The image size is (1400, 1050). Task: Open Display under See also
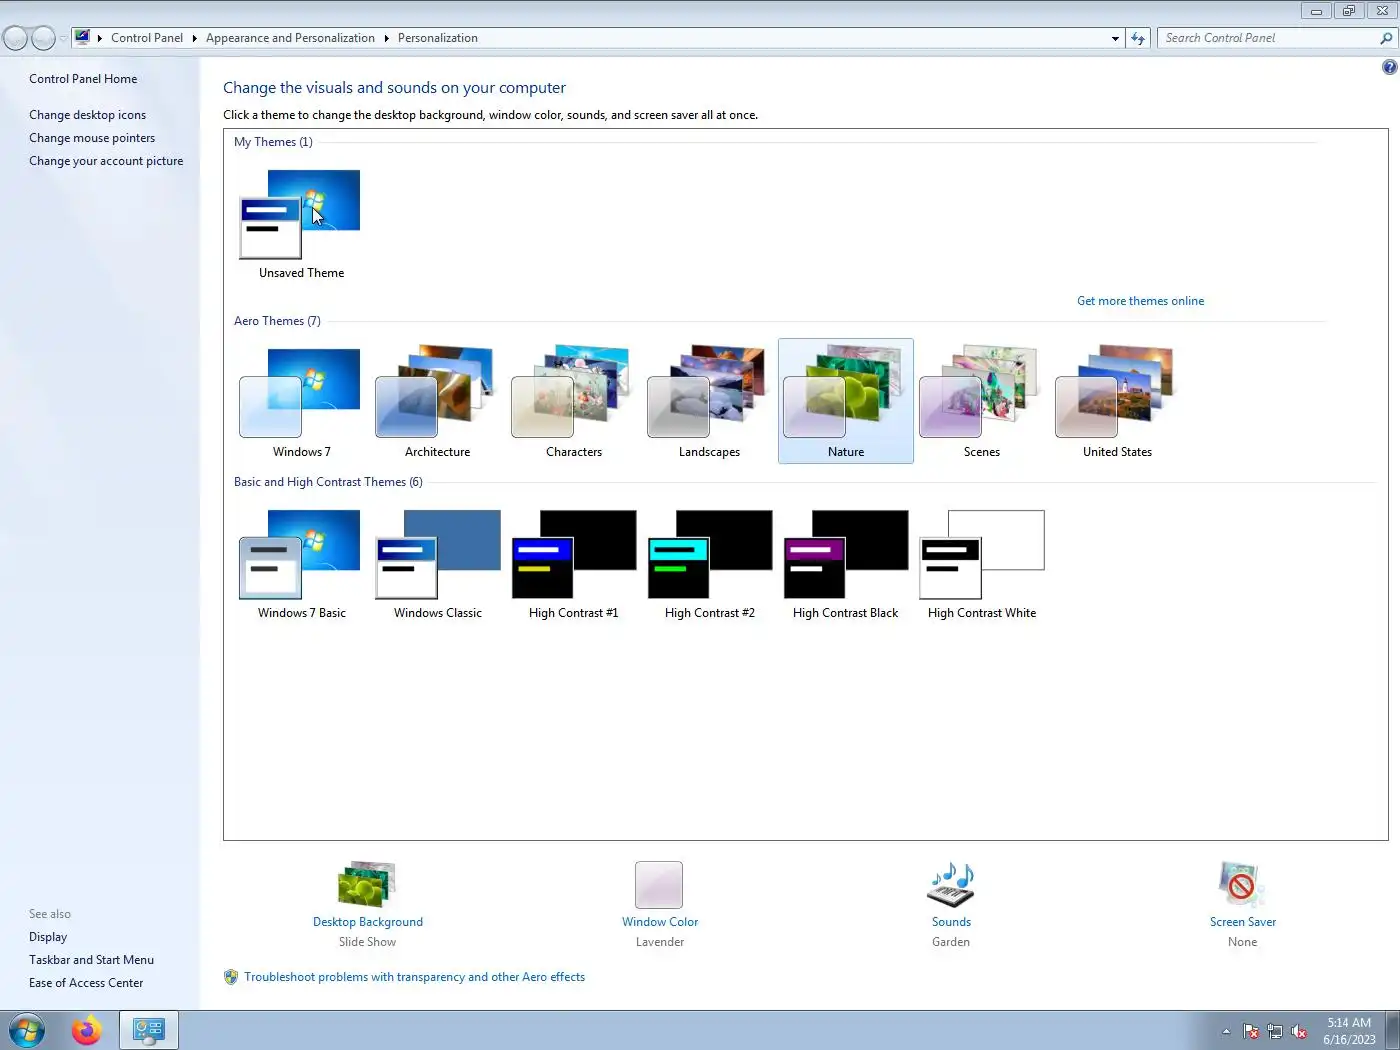click(48, 937)
